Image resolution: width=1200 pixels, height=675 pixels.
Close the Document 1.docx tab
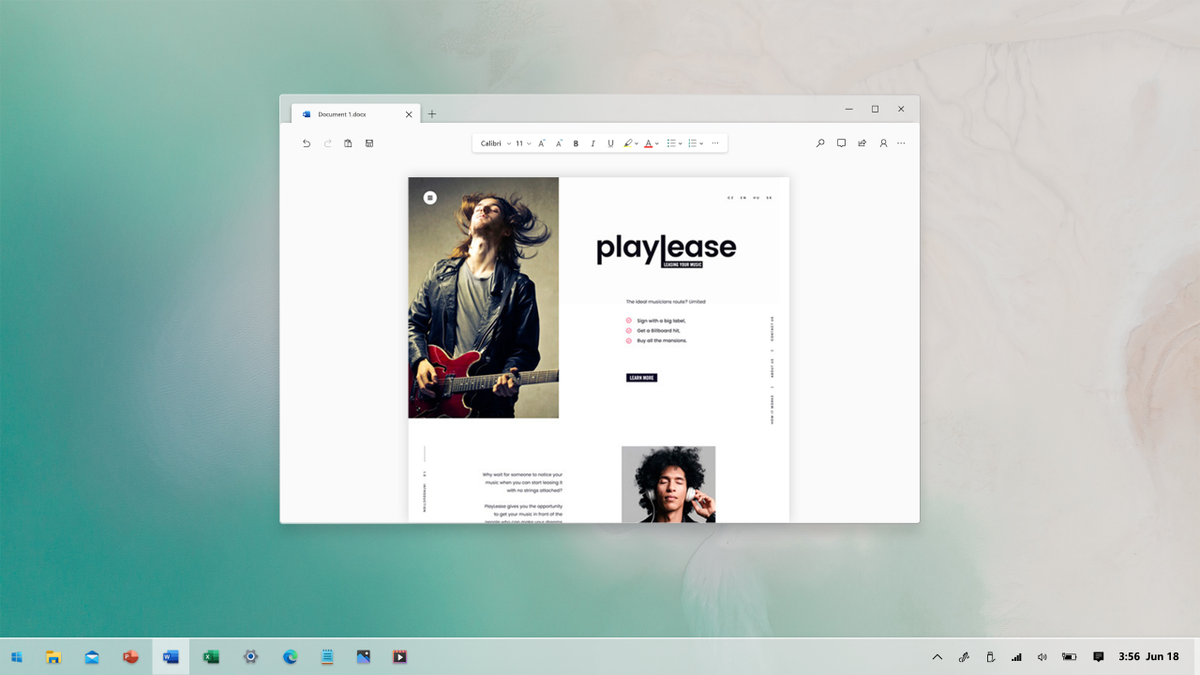pyautogui.click(x=408, y=114)
